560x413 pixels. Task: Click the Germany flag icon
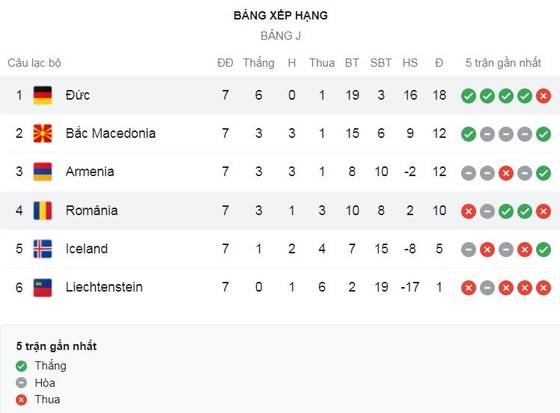pos(42,95)
